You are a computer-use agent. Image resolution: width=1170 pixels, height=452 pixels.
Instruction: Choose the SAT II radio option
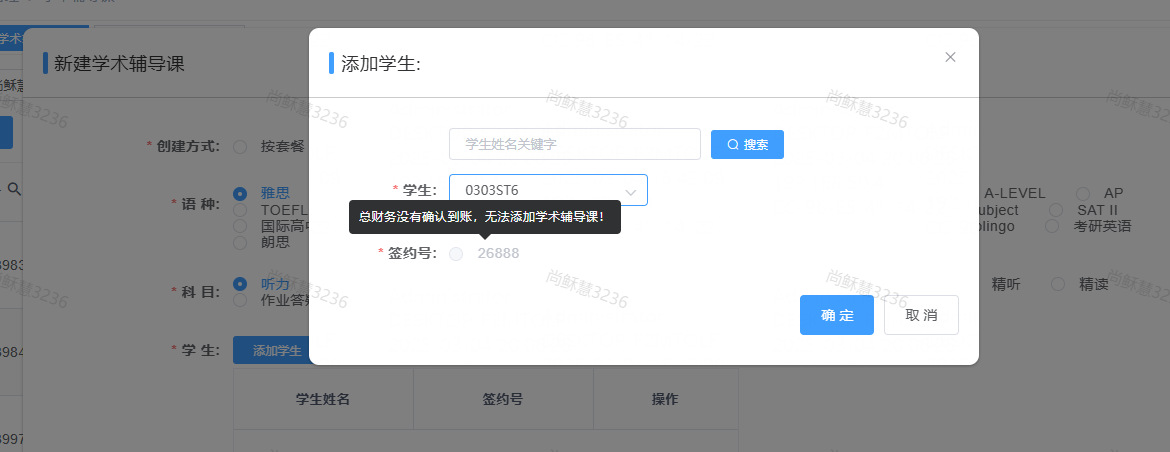pyautogui.click(x=1056, y=210)
